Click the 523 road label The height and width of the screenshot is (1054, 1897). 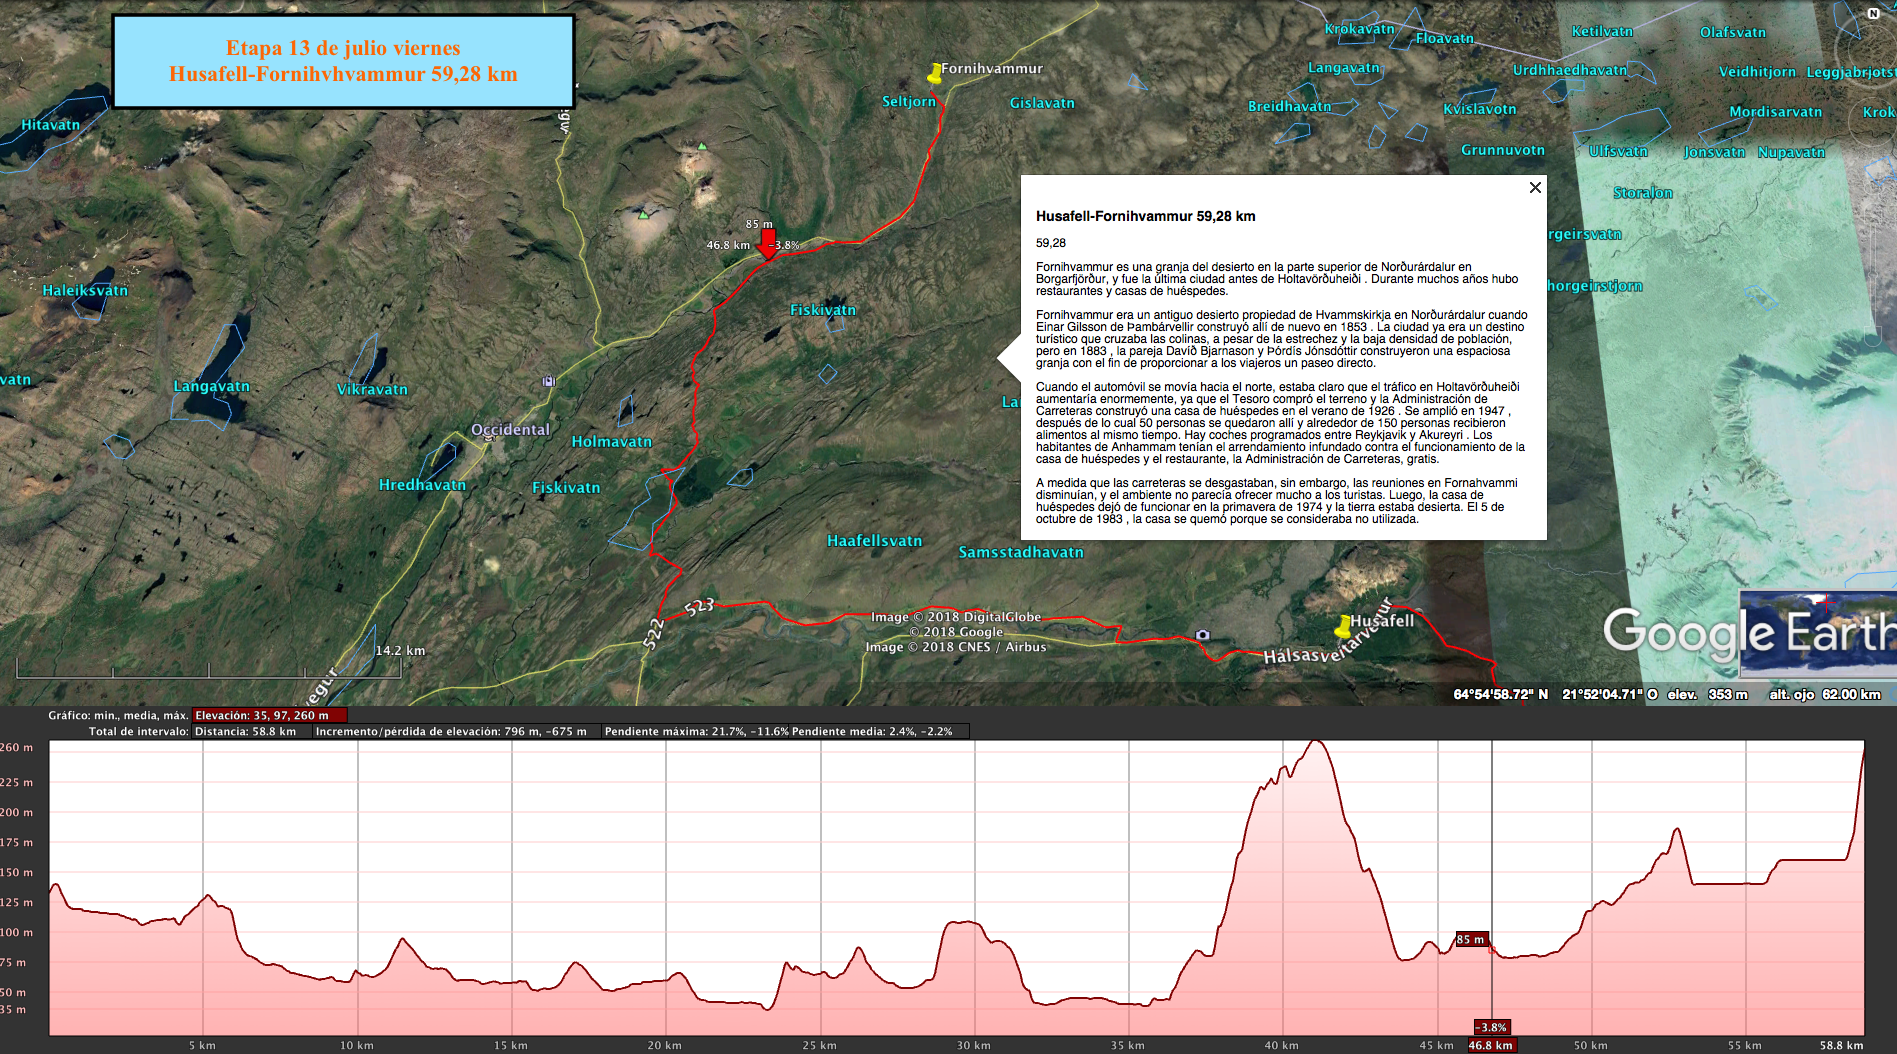point(699,606)
